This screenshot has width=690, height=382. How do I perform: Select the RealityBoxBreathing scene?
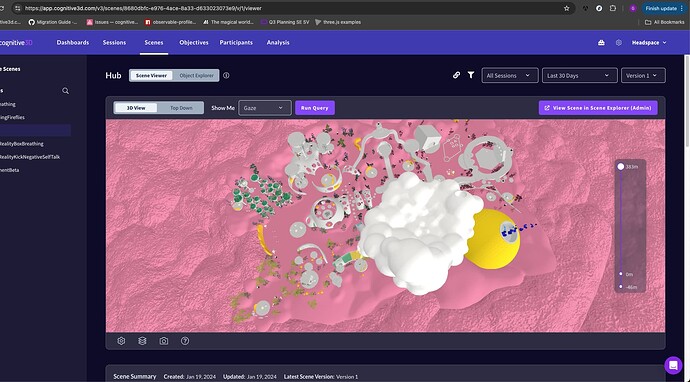pyautogui.click(x=22, y=143)
